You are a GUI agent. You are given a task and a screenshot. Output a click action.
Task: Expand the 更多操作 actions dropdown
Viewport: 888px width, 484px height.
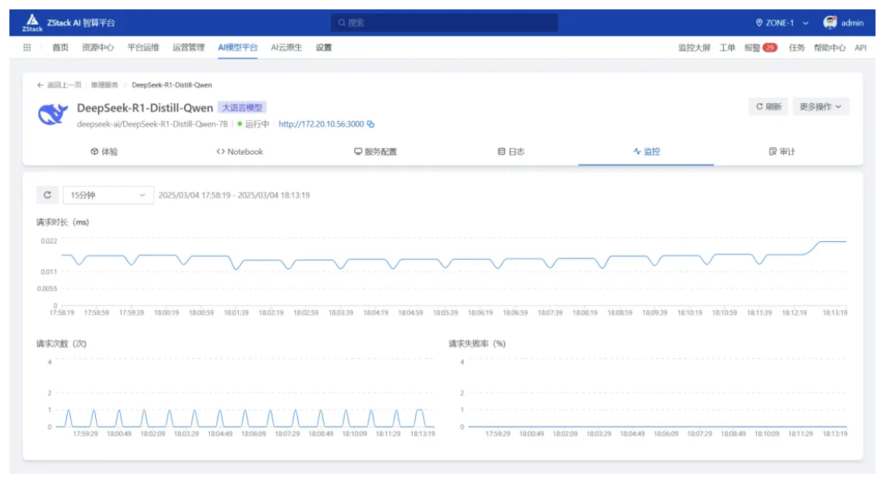(820, 106)
